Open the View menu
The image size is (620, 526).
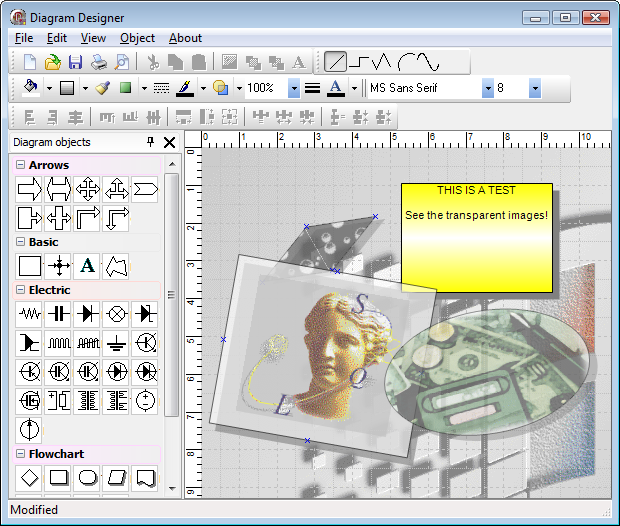click(x=93, y=38)
